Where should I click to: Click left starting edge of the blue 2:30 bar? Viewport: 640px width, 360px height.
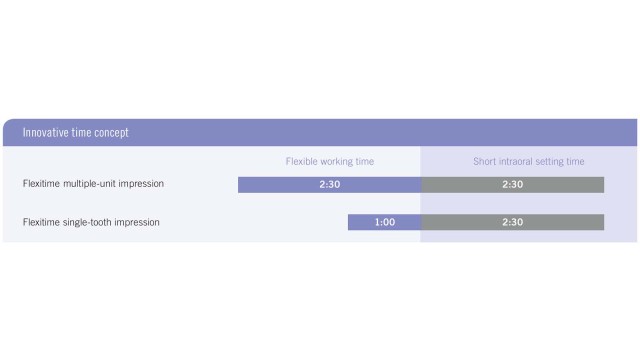point(239,184)
